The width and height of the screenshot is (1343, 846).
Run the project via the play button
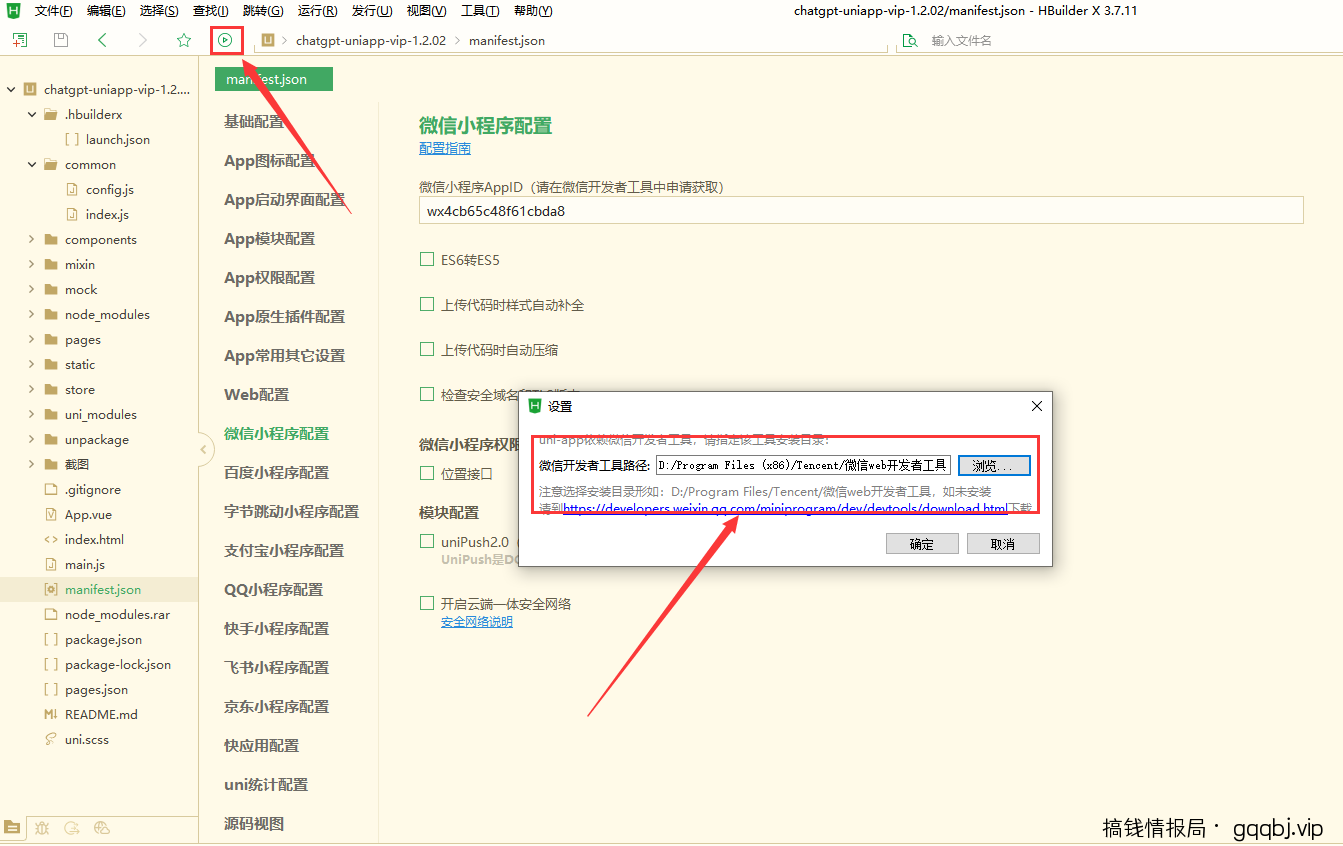(225, 40)
